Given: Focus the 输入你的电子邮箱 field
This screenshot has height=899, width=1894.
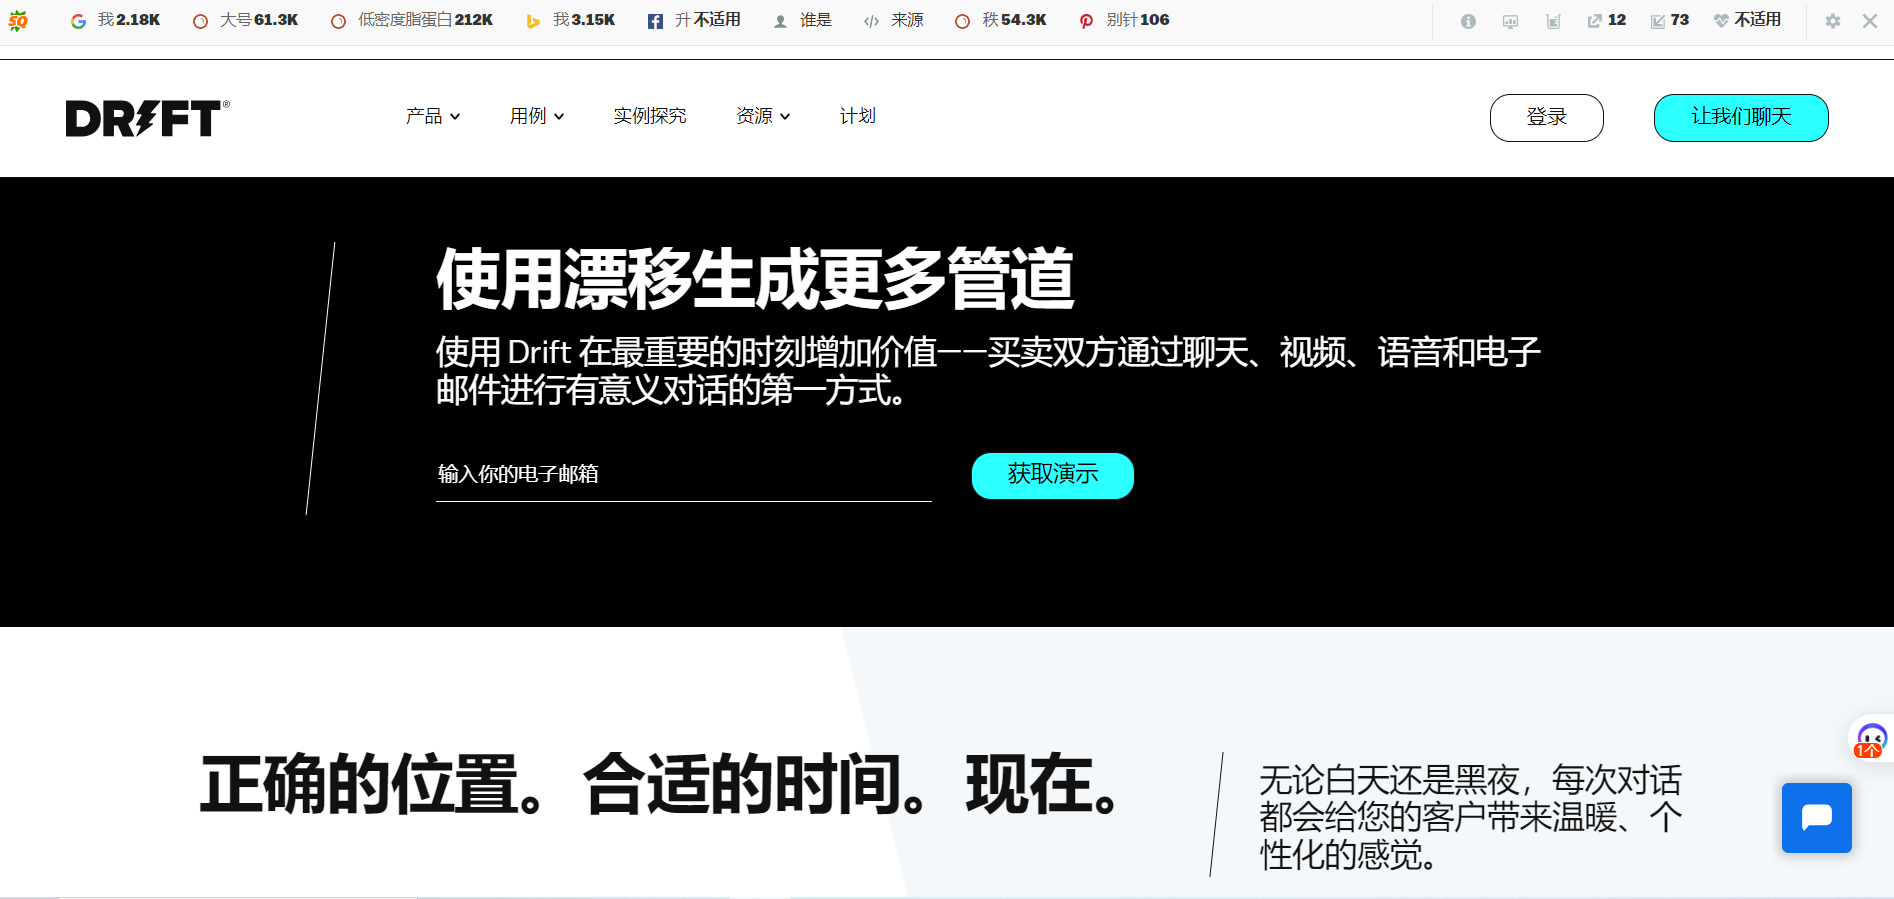Looking at the screenshot, I should pyautogui.click(x=684, y=475).
